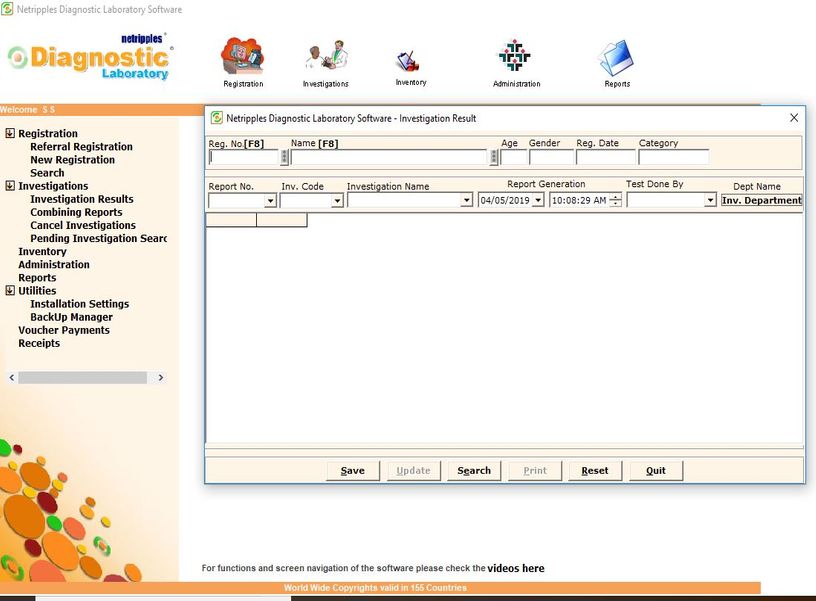
Task: Collapse the Investigations tree node
Action: pyautogui.click(x=10, y=186)
